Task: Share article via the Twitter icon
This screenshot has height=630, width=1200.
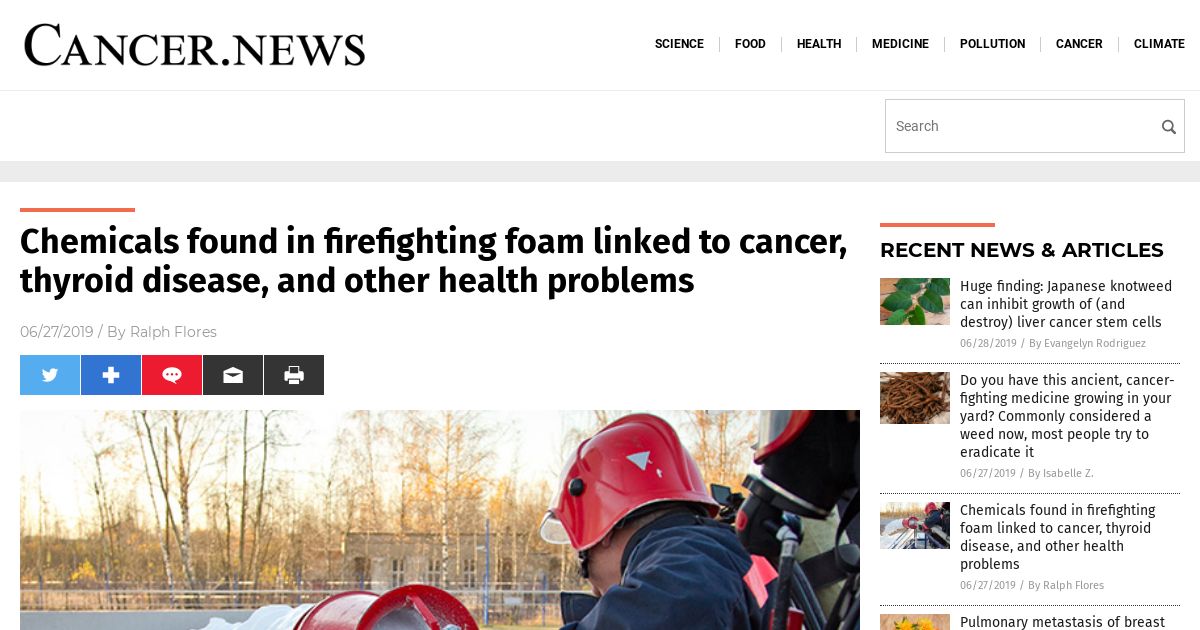Action: (x=50, y=375)
